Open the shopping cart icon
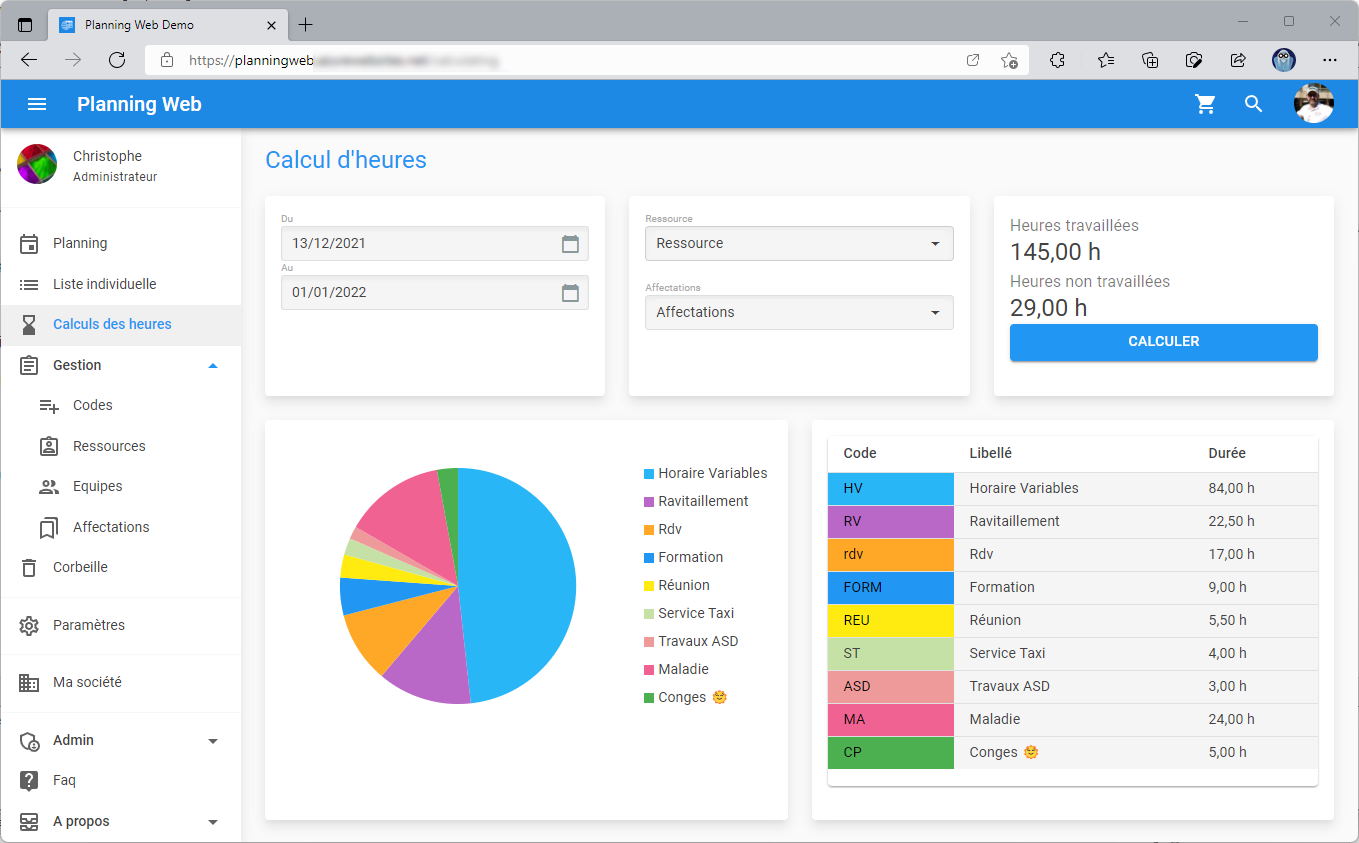This screenshot has height=843, width=1359. tap(1205, 104)
